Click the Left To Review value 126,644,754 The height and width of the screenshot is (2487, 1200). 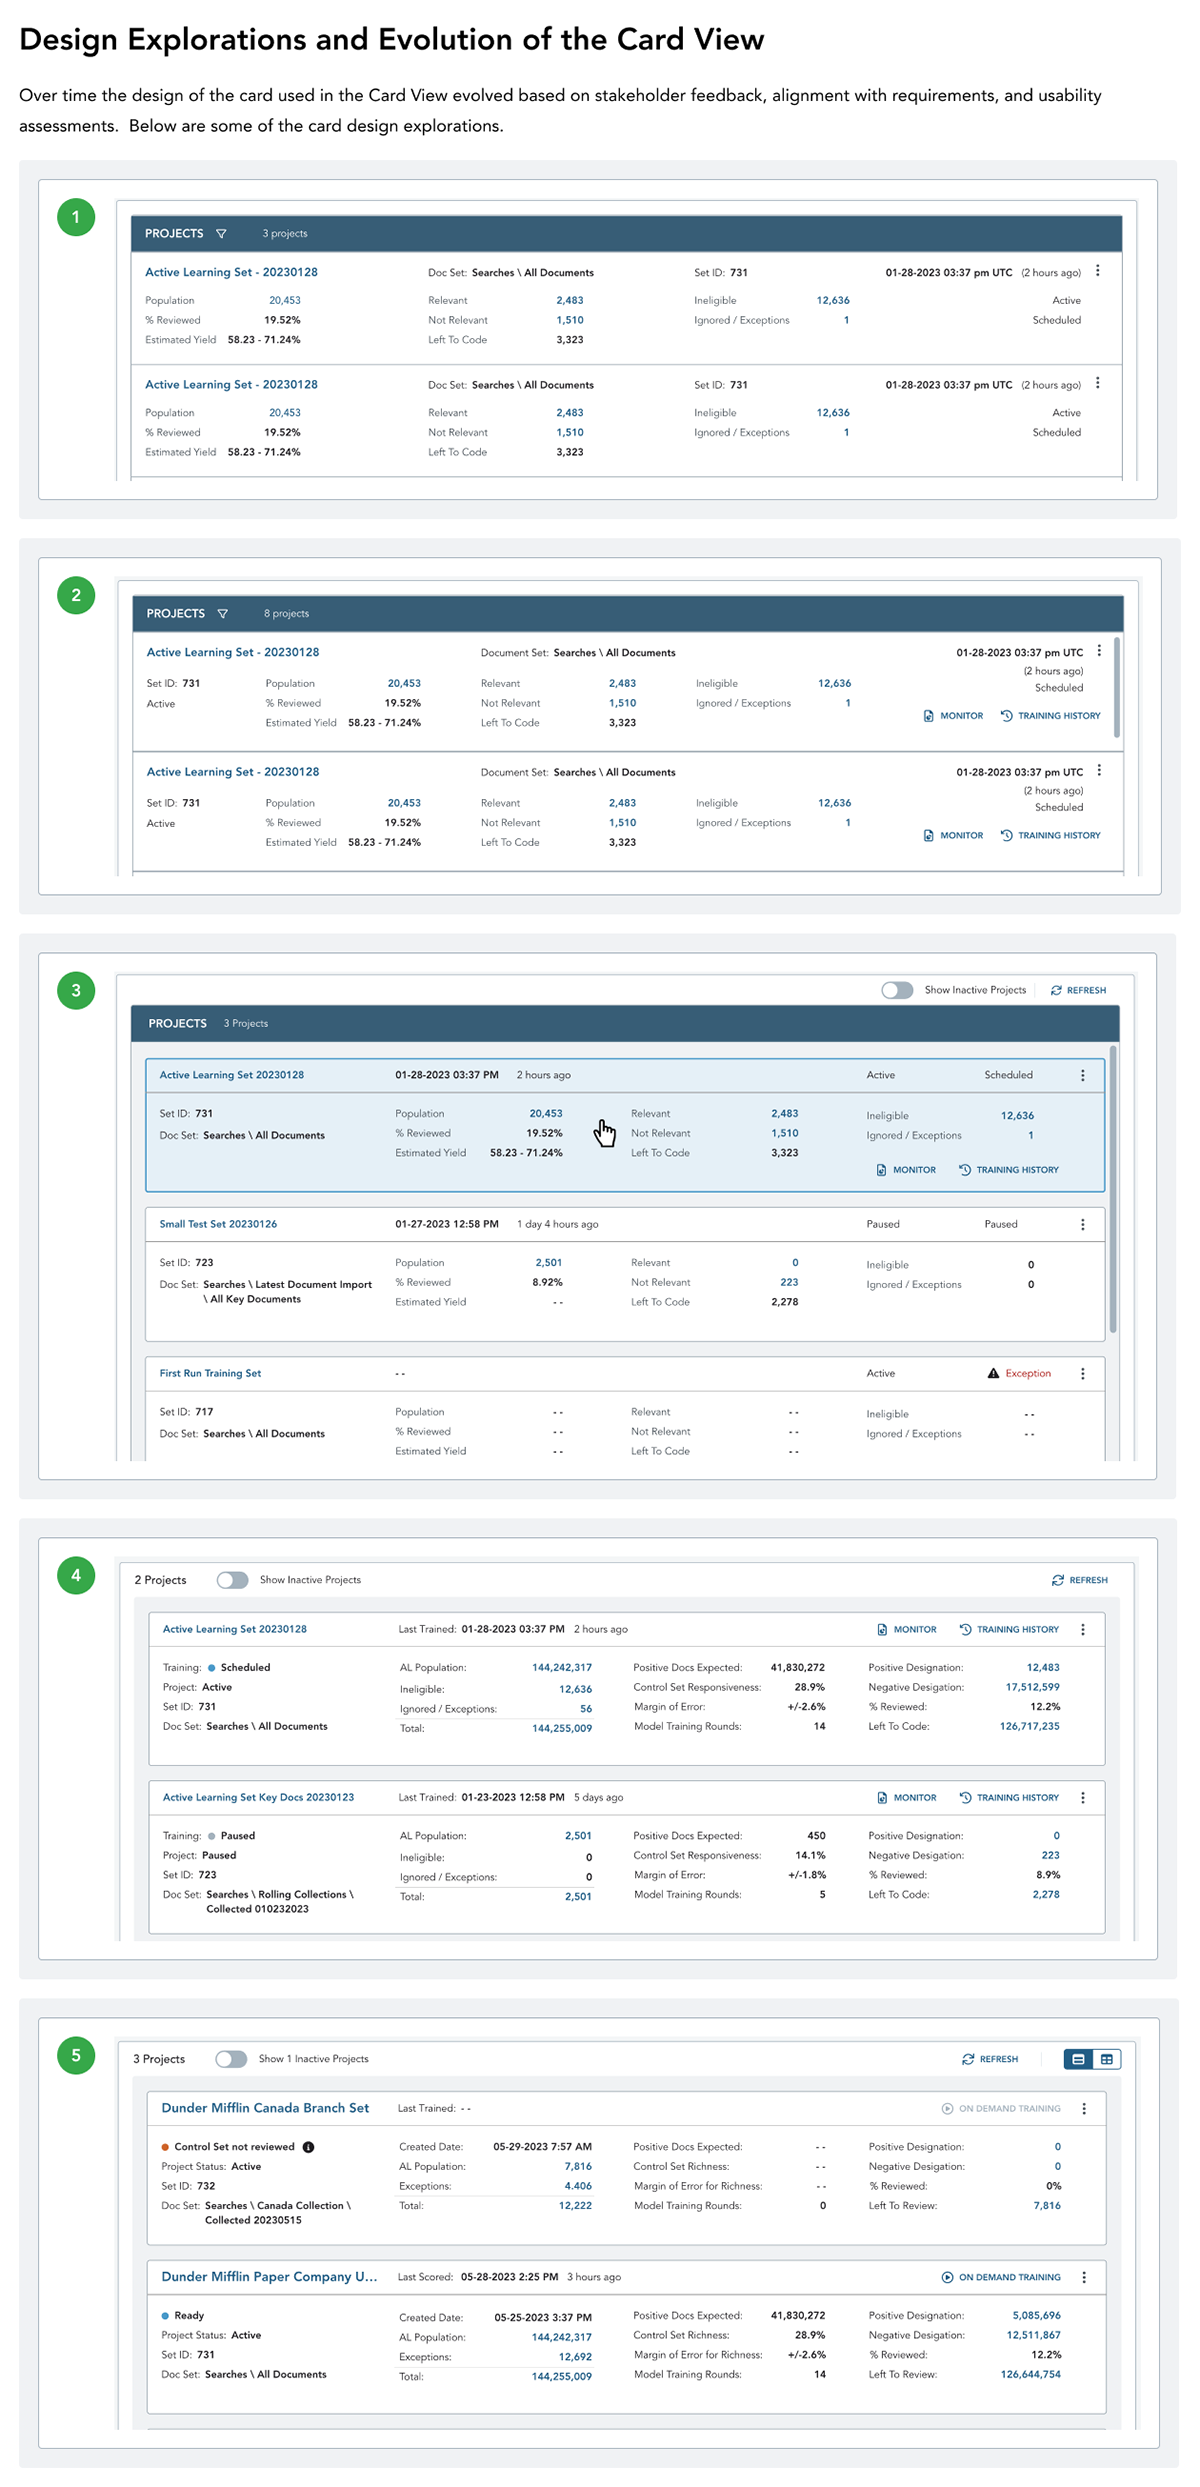(x=1030, y=2374)
